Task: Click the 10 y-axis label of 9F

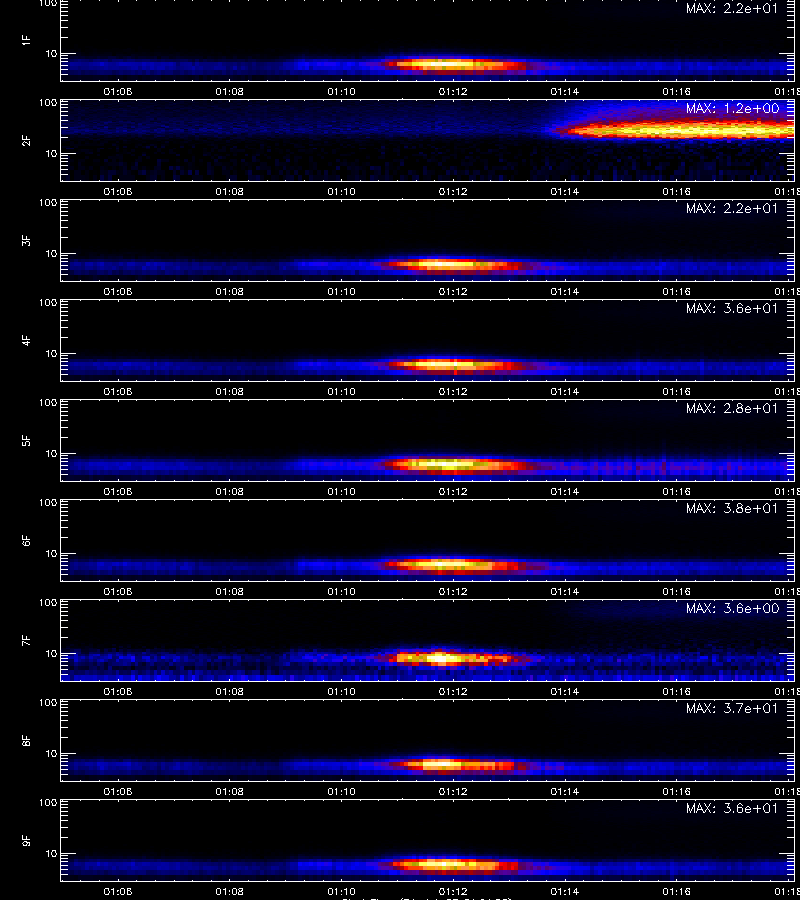Action: [51, 854]
